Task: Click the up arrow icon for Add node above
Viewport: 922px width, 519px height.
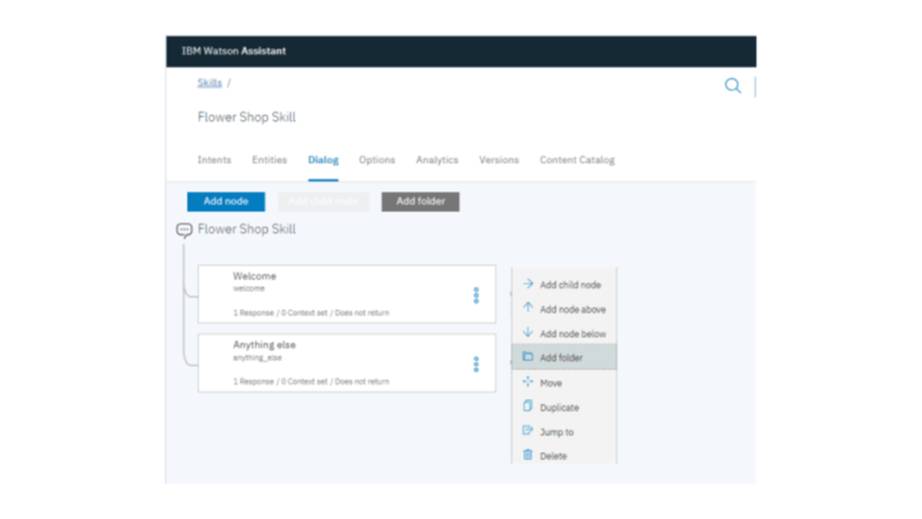Action: (x=527, y=309)
